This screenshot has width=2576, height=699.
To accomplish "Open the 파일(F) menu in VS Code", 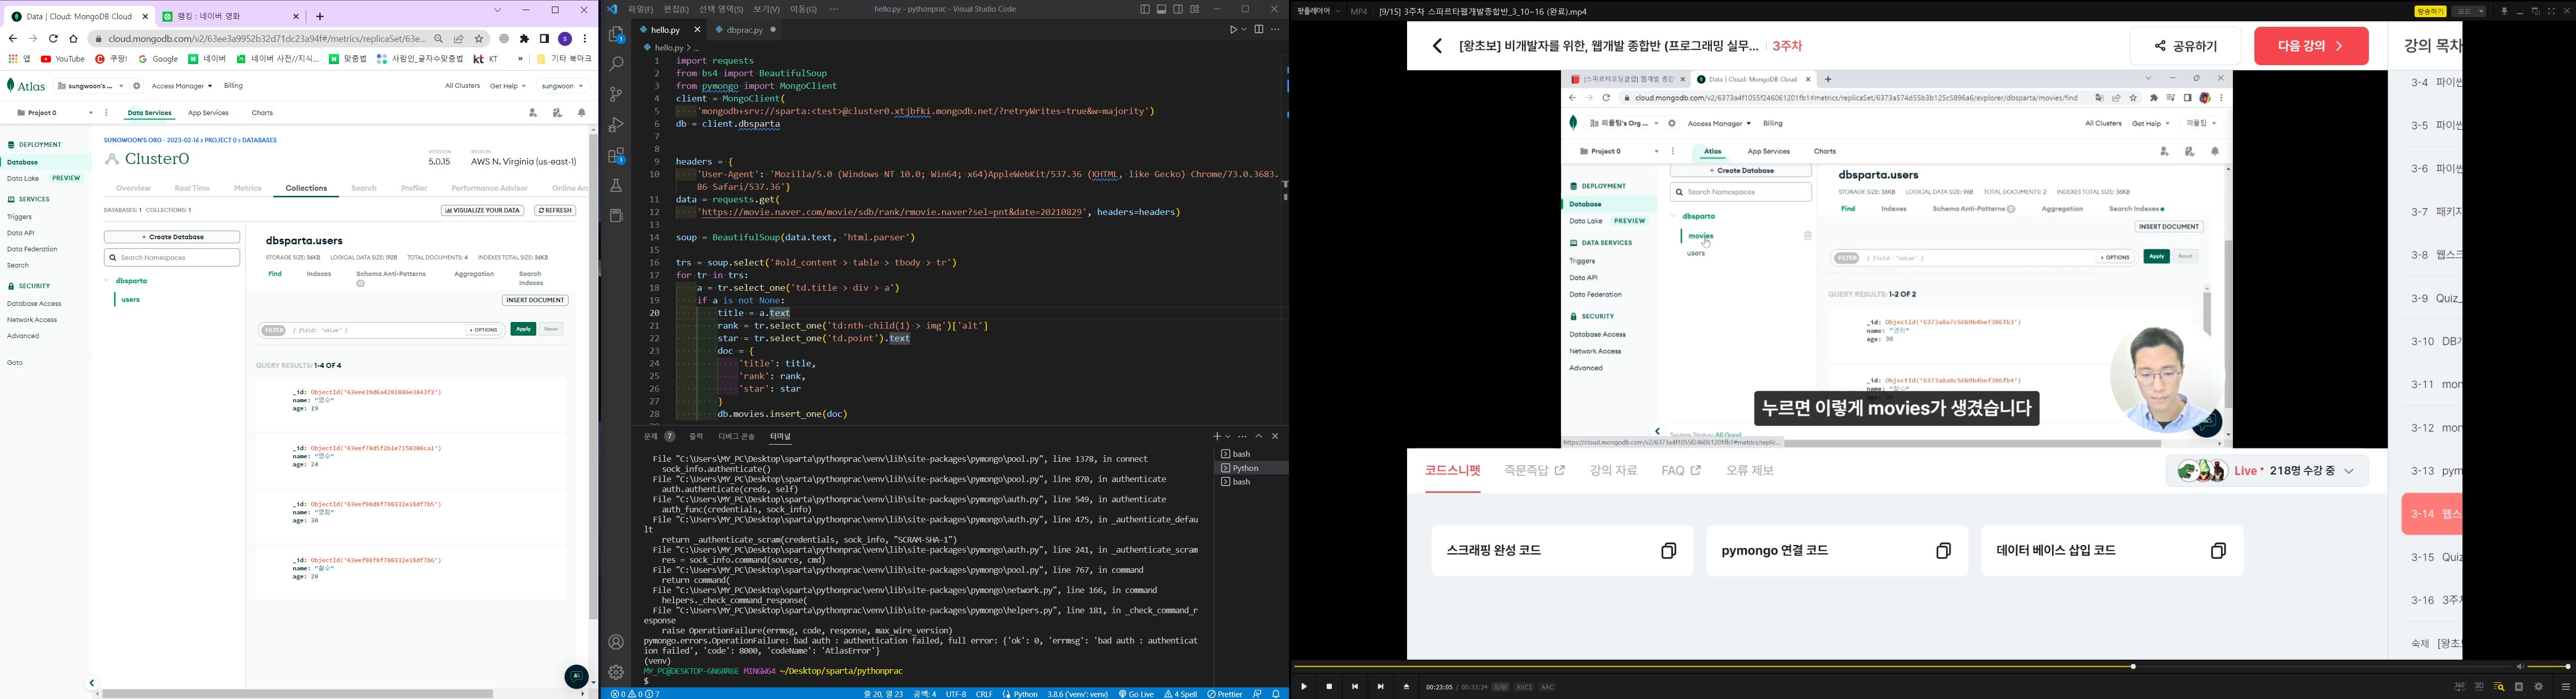I will point(640,10).
